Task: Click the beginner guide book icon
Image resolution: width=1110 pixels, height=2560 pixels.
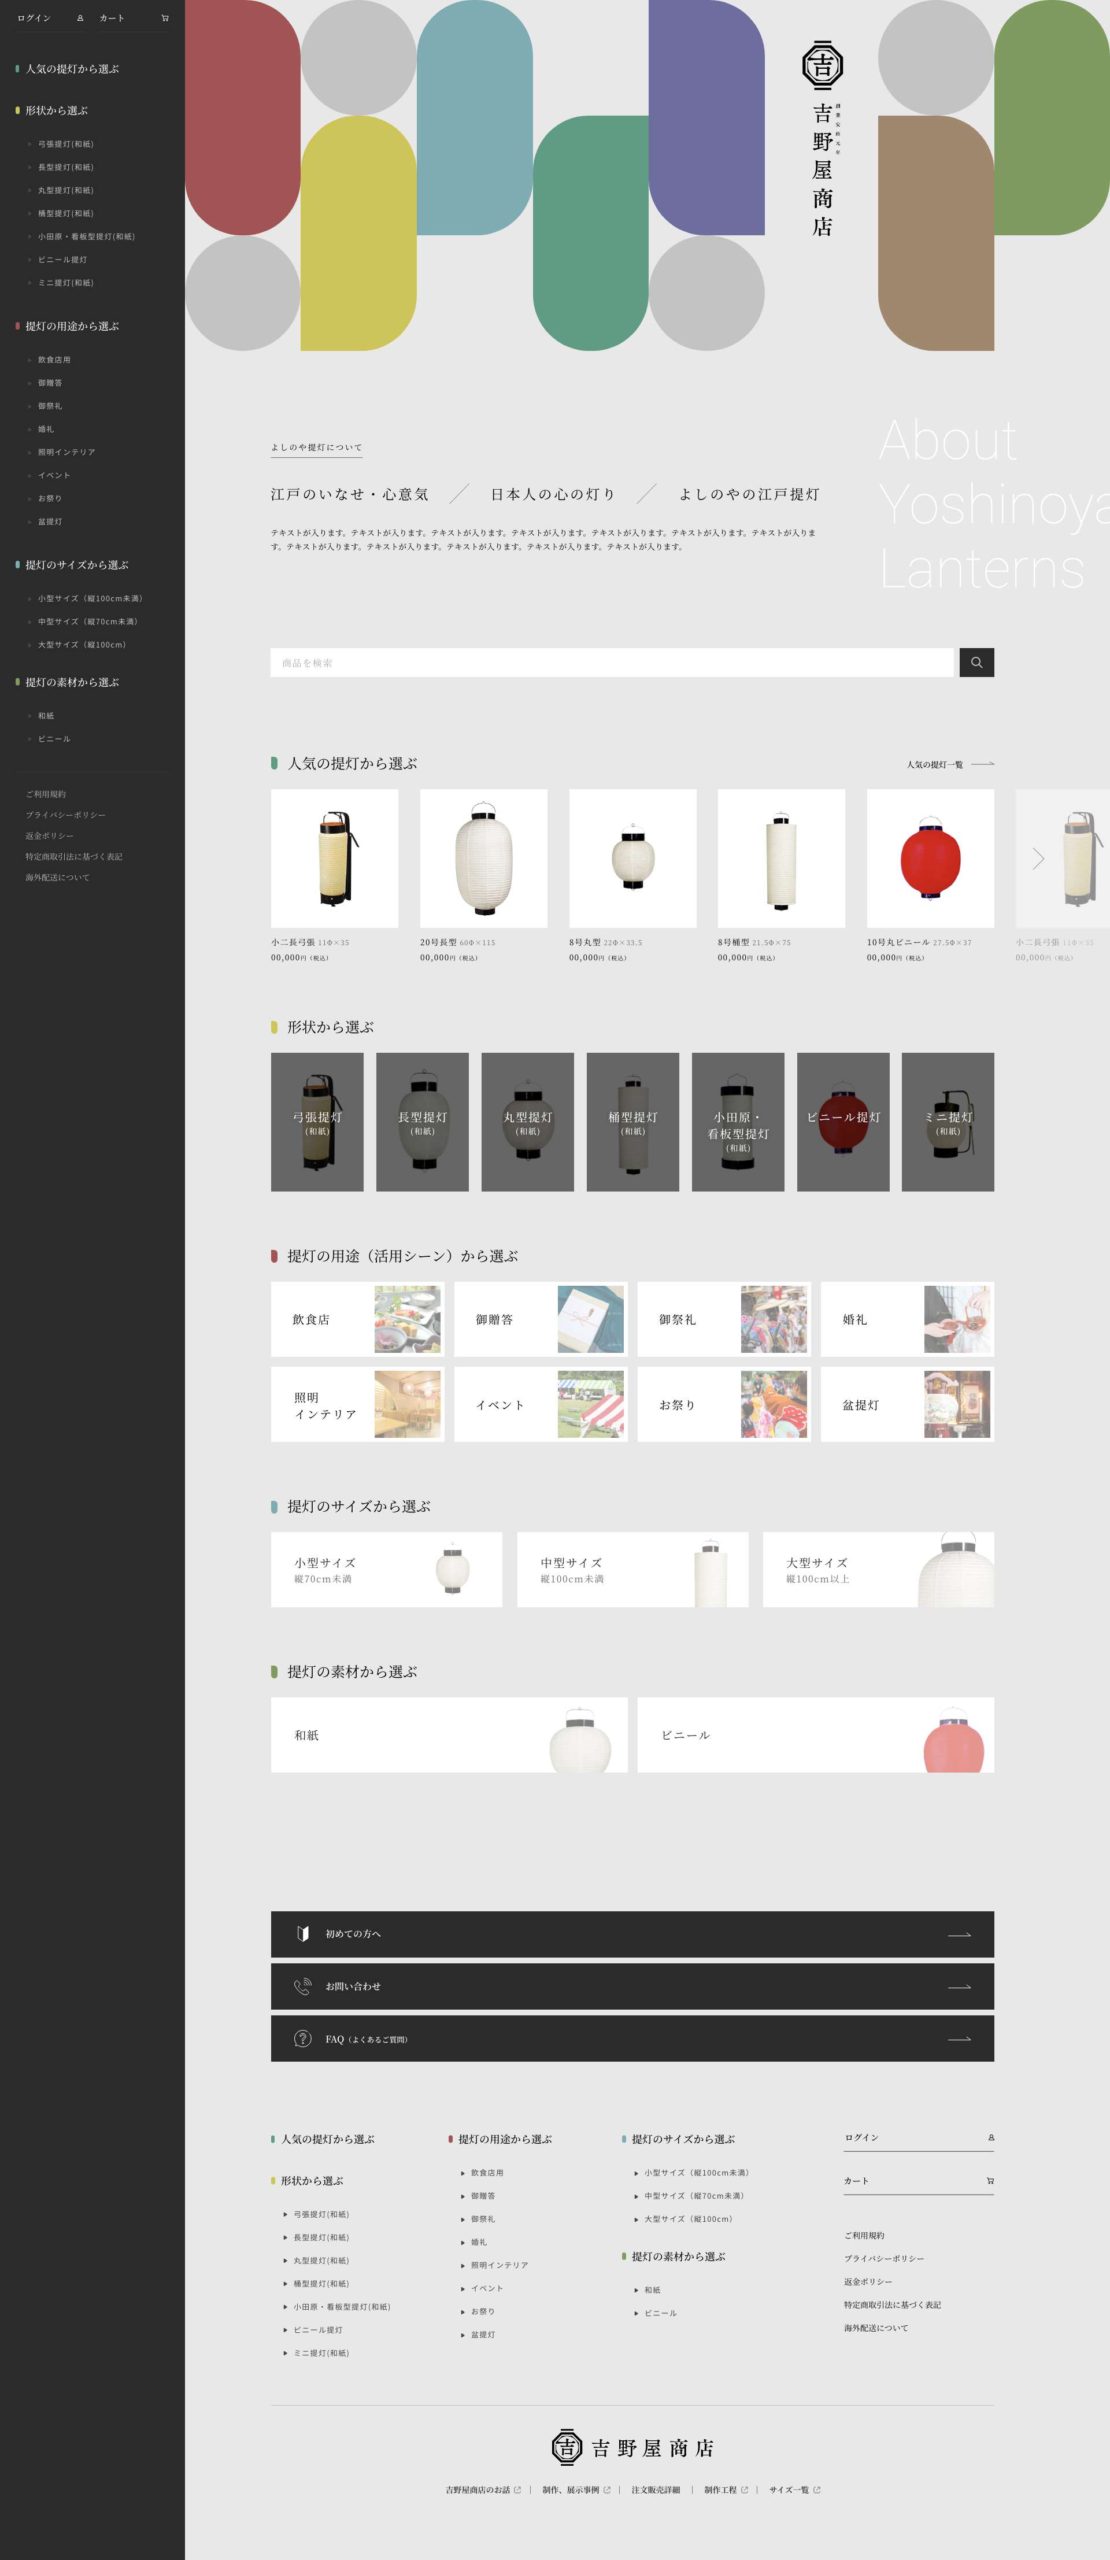Action: pos(303,1933)
